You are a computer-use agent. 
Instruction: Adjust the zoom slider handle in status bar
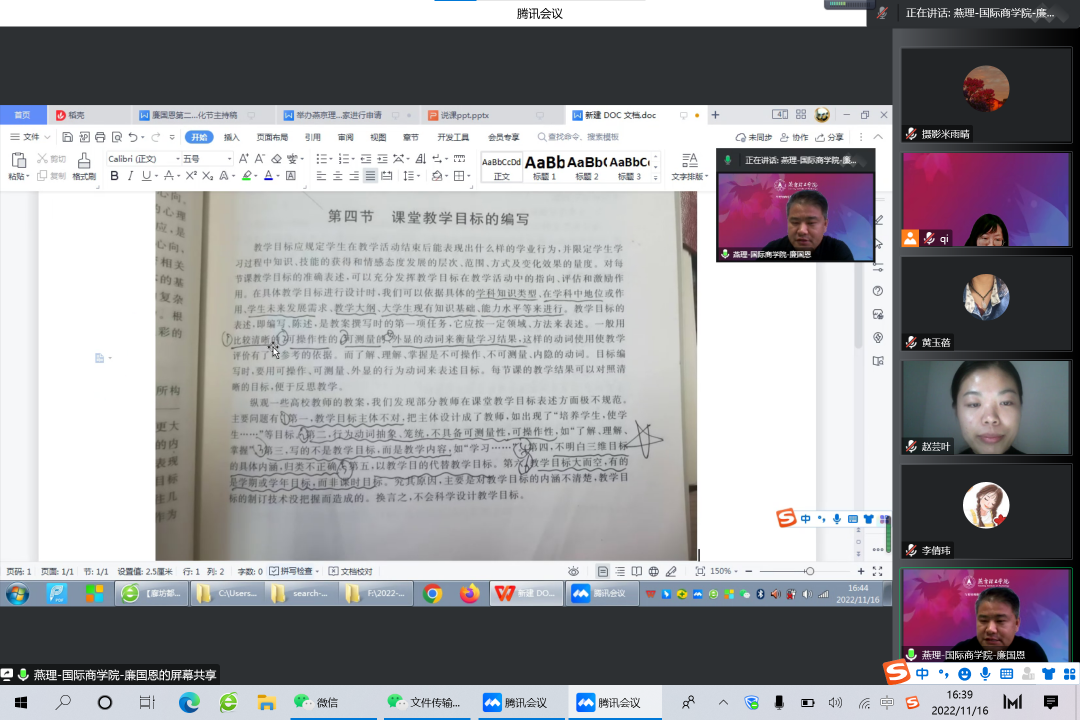coord(809,571)
